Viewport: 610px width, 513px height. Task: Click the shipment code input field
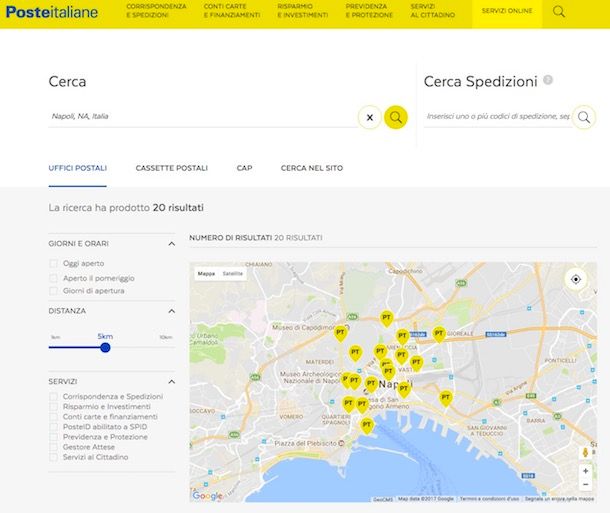tap(497, 117)
